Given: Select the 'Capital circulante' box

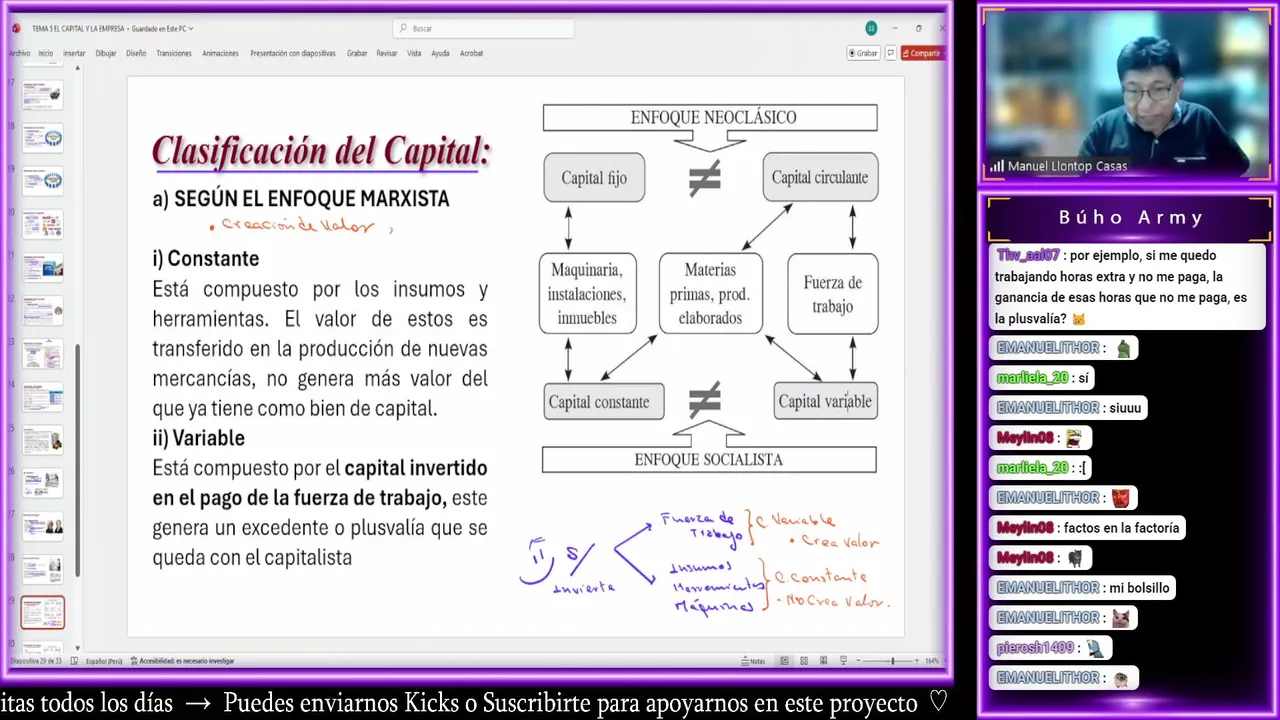Looking at the screenshot, I should [820, 177].
